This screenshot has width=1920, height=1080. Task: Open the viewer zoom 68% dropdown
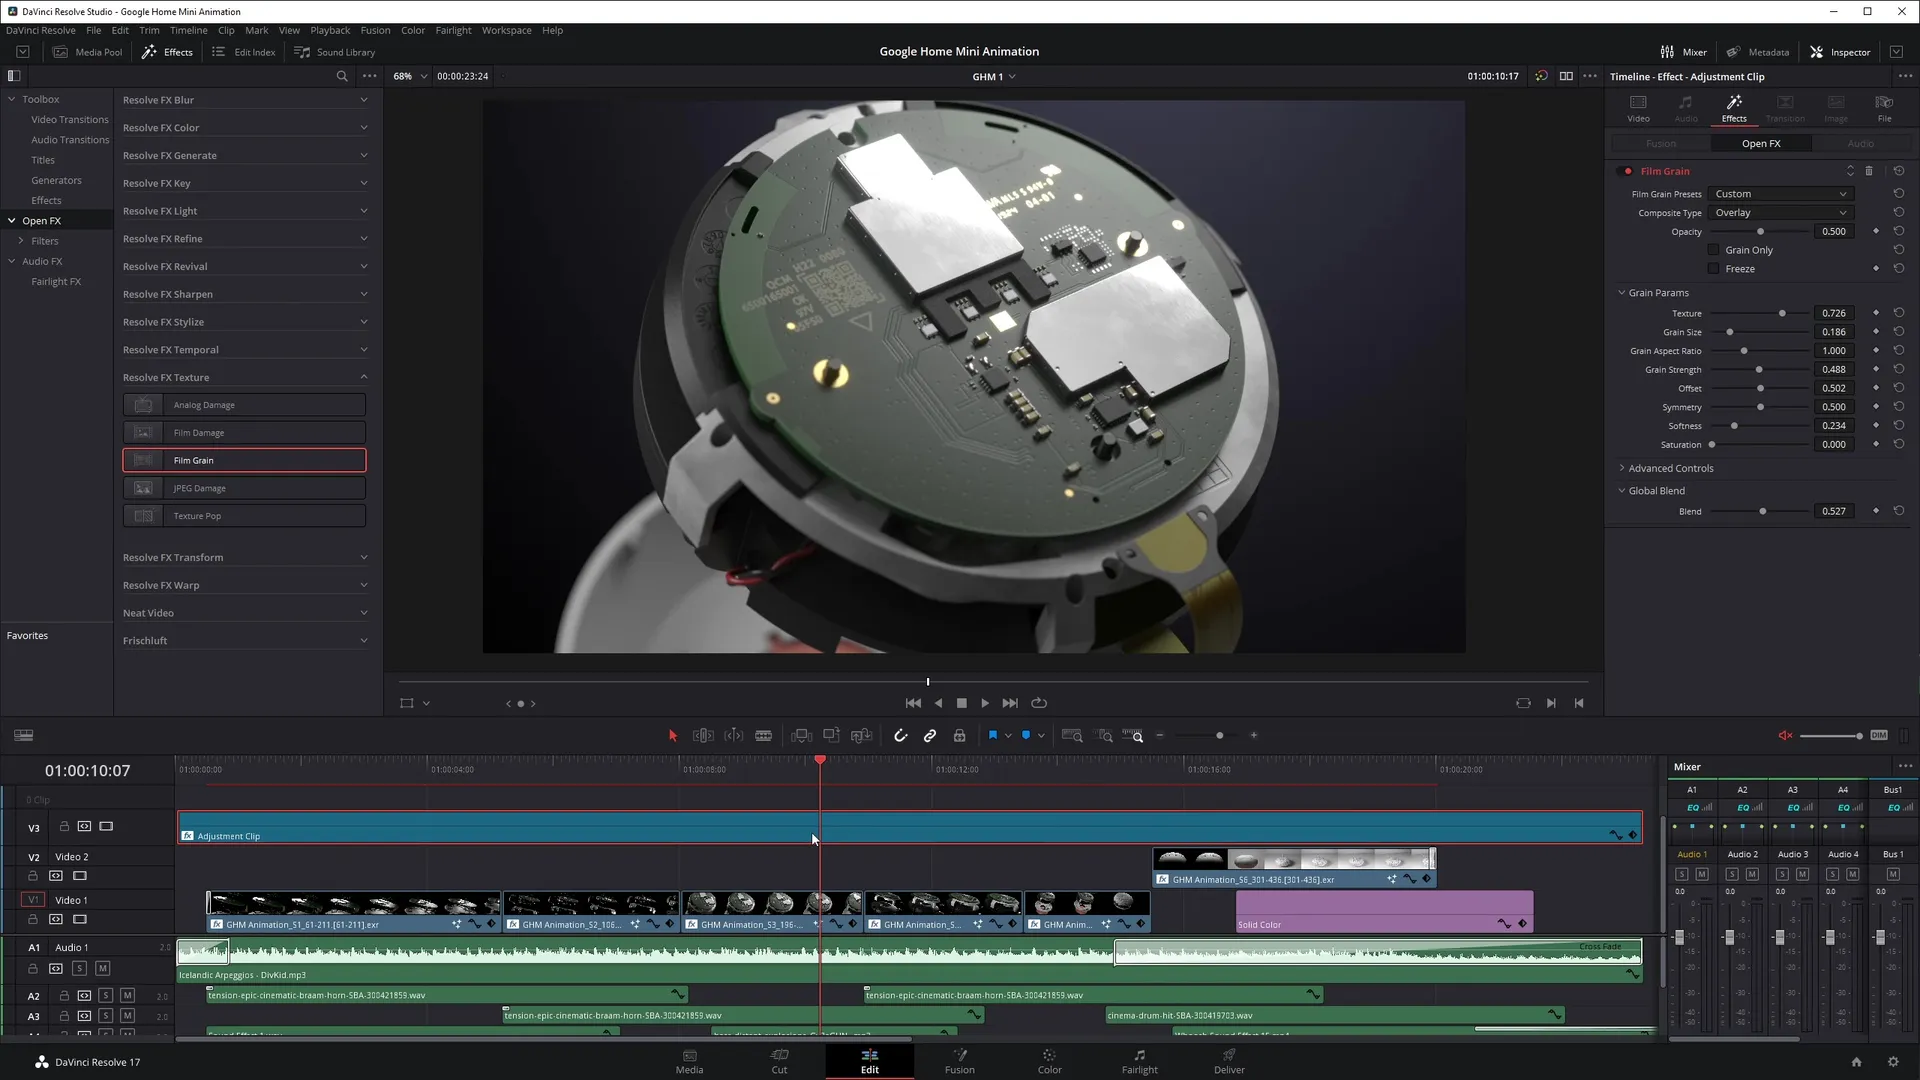coord(410,76)
